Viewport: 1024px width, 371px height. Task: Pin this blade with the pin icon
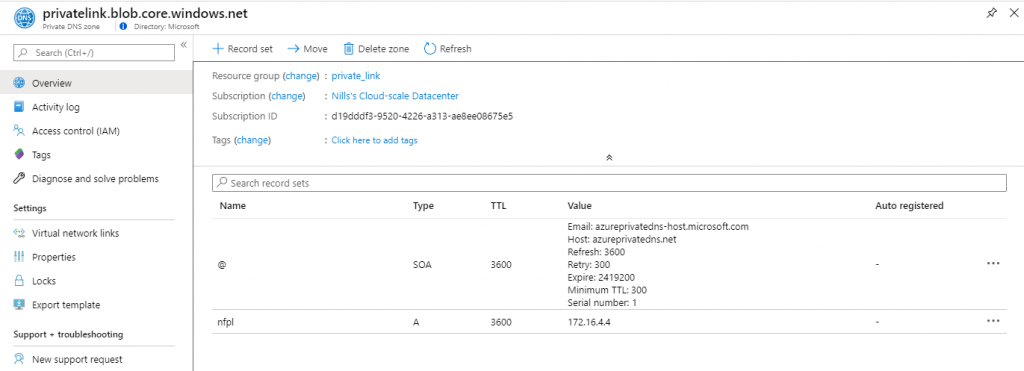[x=991, y=13]
